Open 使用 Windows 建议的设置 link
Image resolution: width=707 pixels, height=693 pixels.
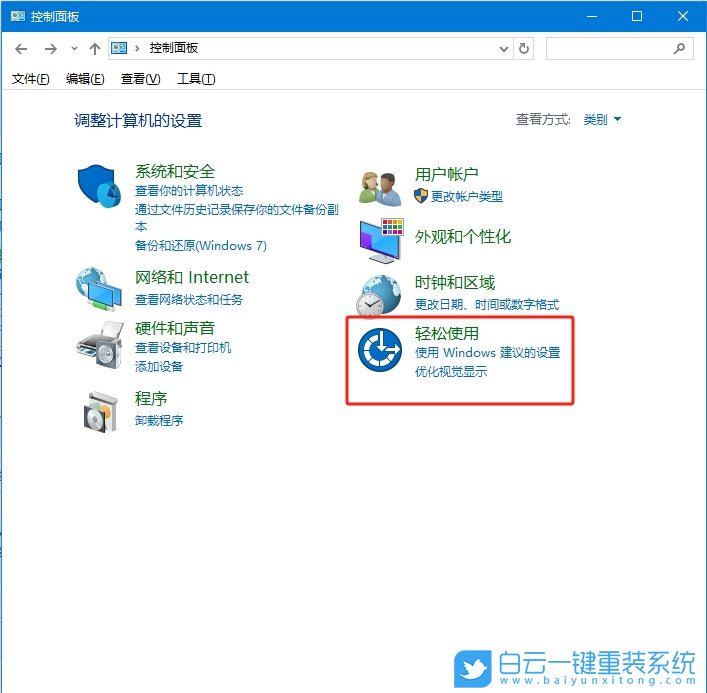point(487,353)
